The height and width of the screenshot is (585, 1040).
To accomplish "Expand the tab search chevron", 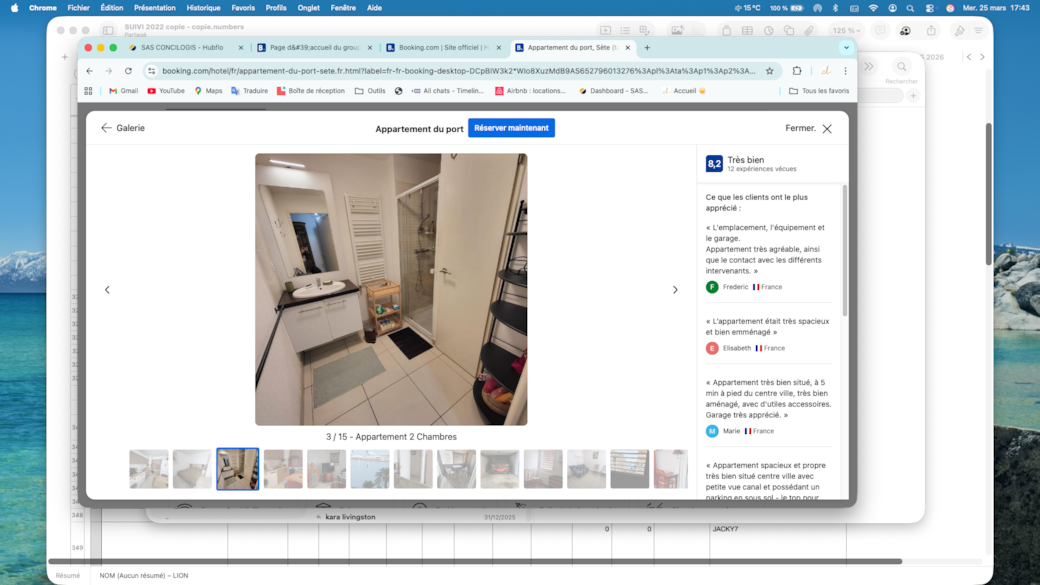I will click(x=846, y=47).
